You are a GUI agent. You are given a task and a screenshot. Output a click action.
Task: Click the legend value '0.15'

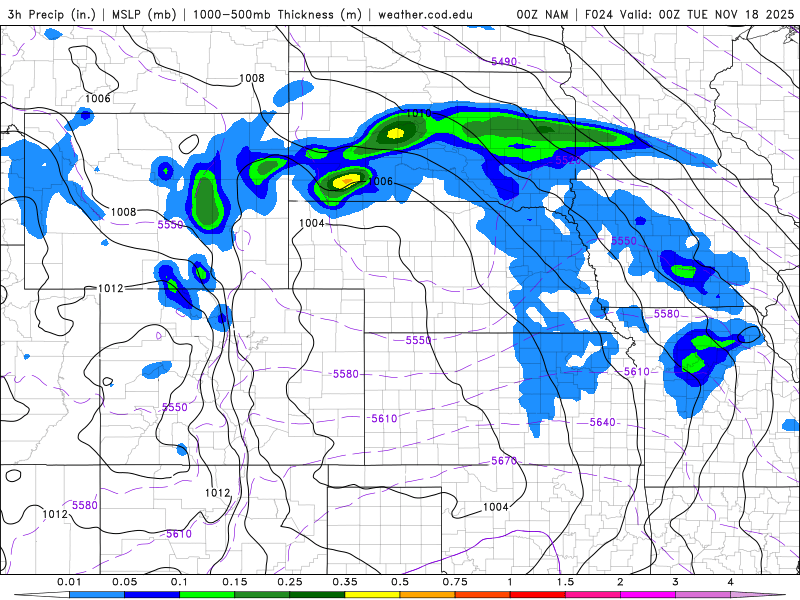click(x=235, y=582)
